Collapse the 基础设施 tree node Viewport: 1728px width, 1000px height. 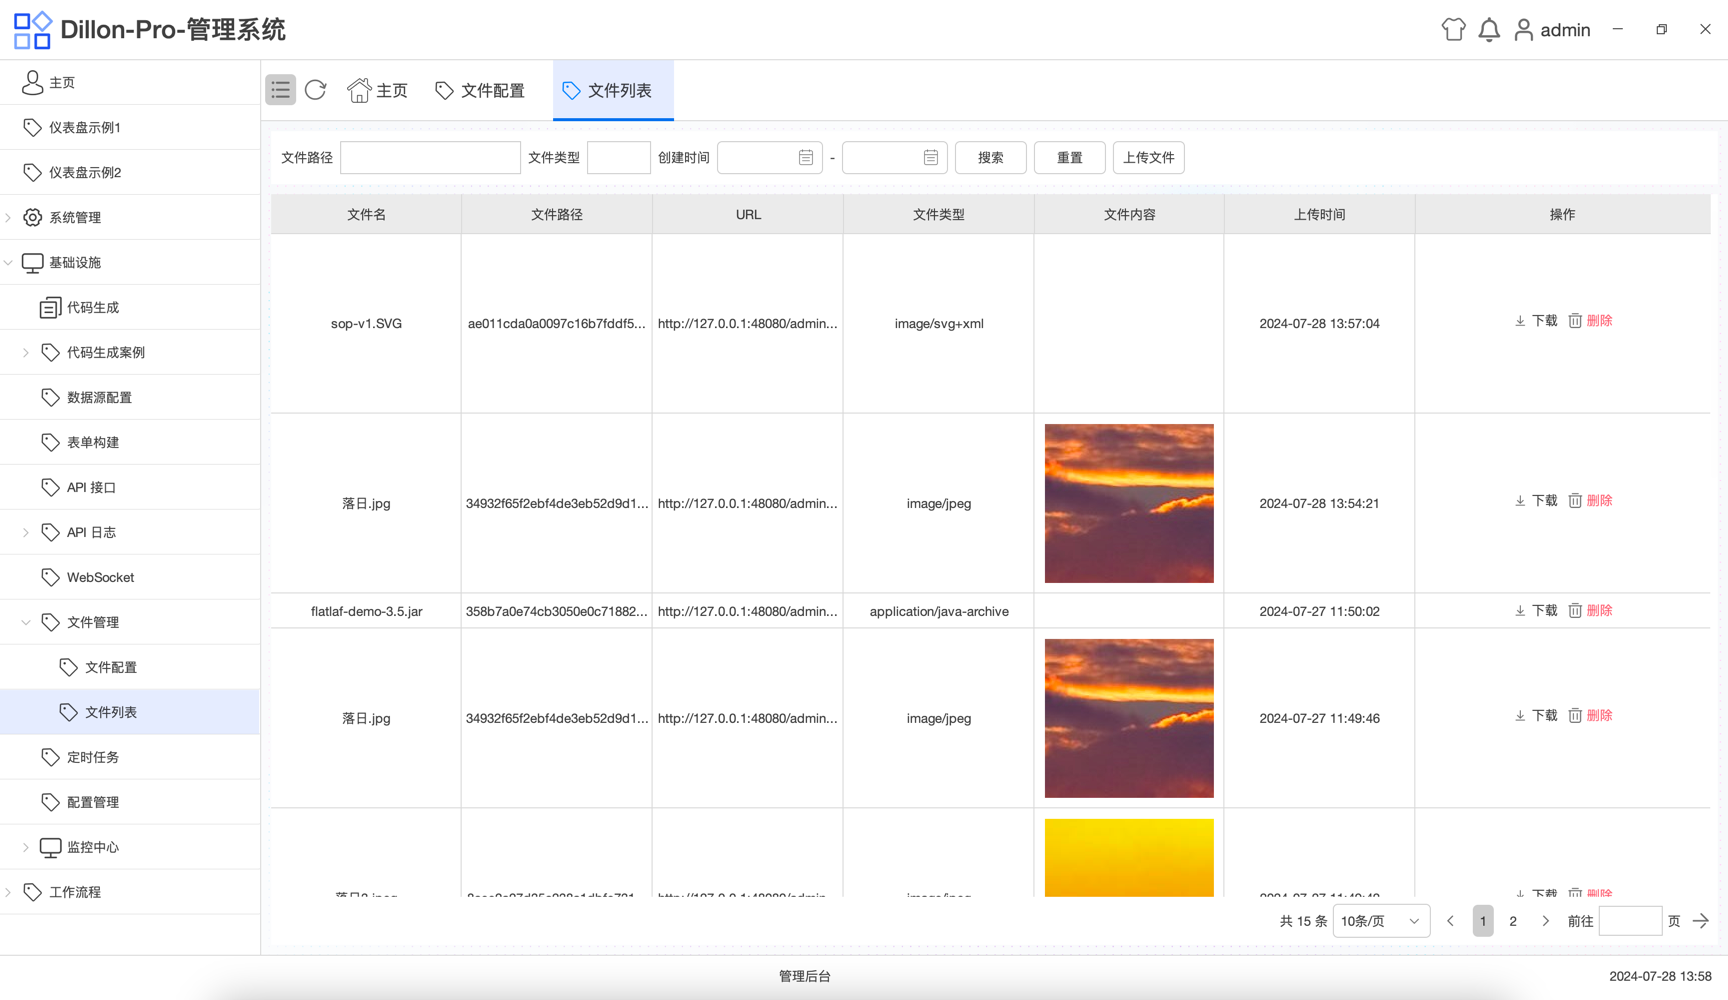tap(9, 262)
